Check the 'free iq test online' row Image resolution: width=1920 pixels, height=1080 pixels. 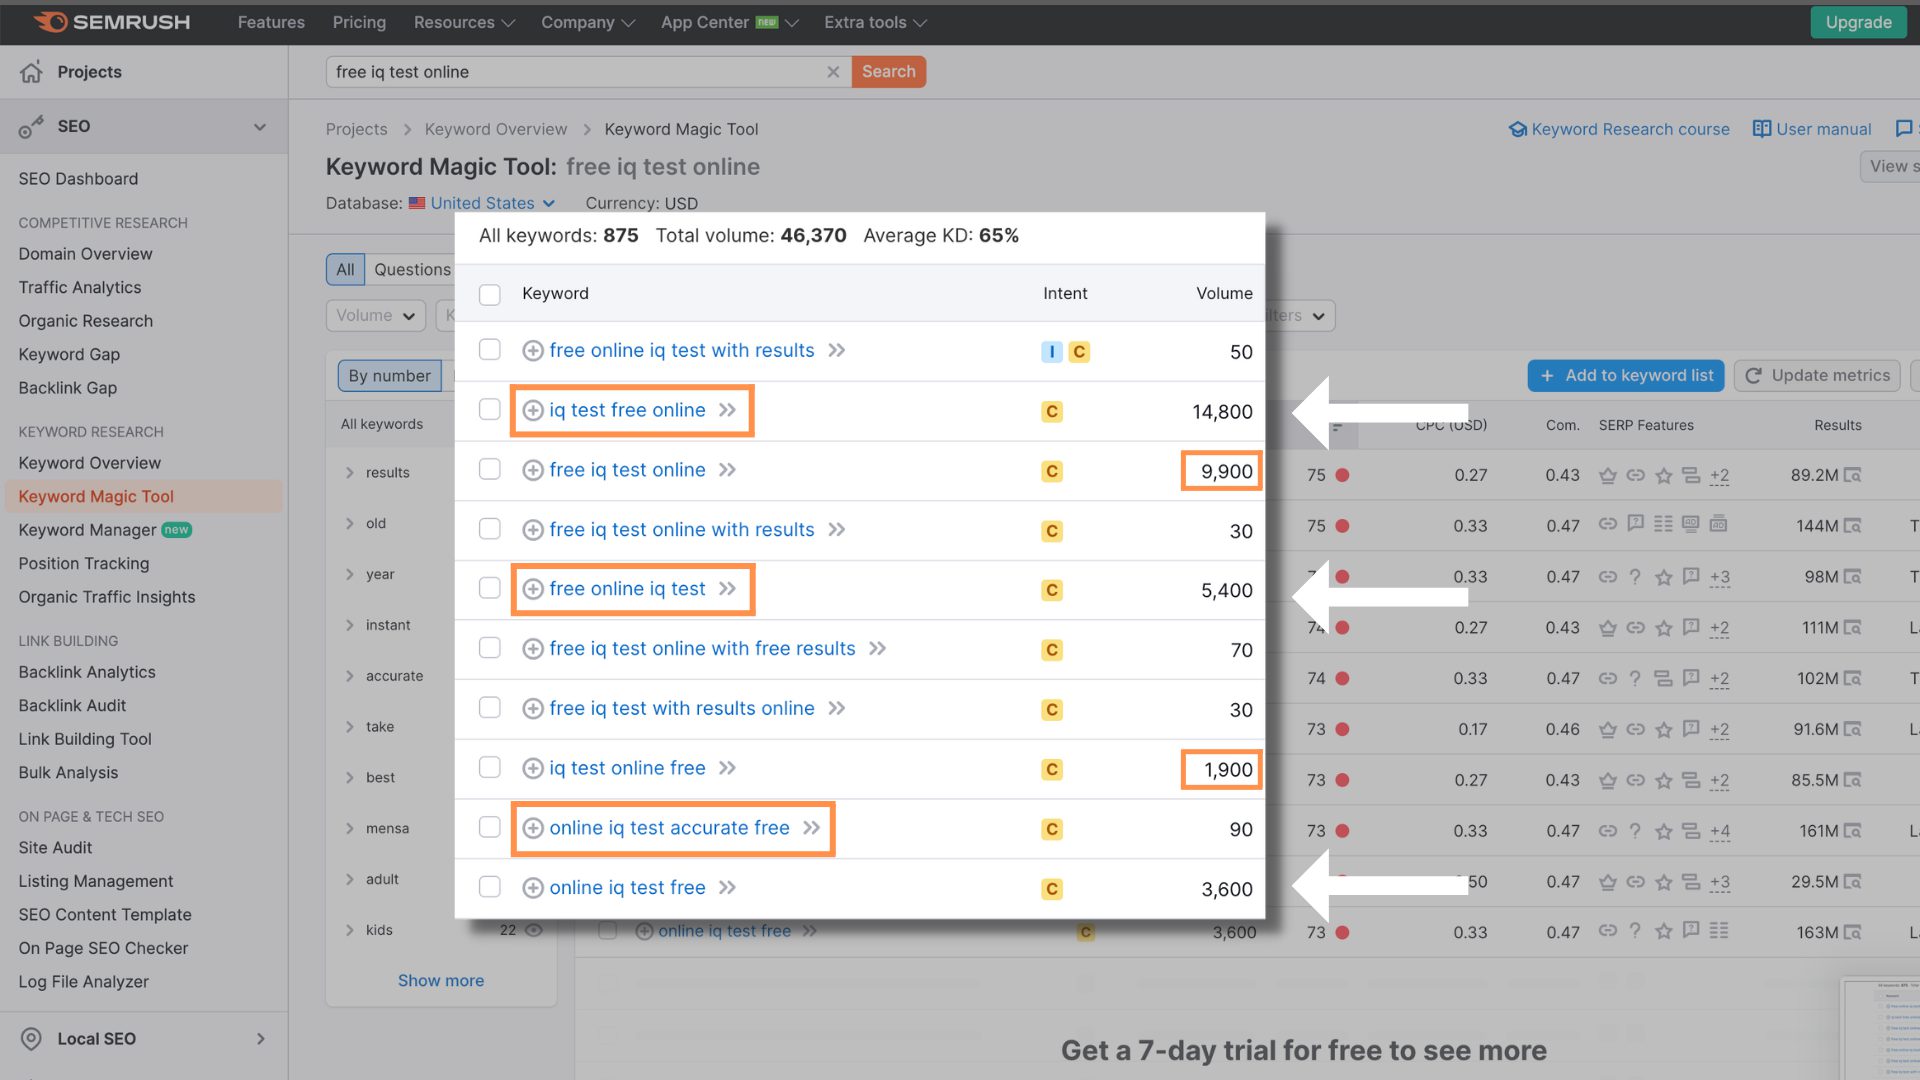489,469
